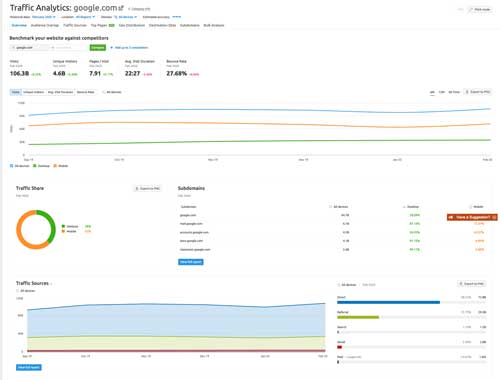The image size is (500, 380).
Task: Click the 22:27 Avg. Visit Duration value
Action: coord(132,73)
